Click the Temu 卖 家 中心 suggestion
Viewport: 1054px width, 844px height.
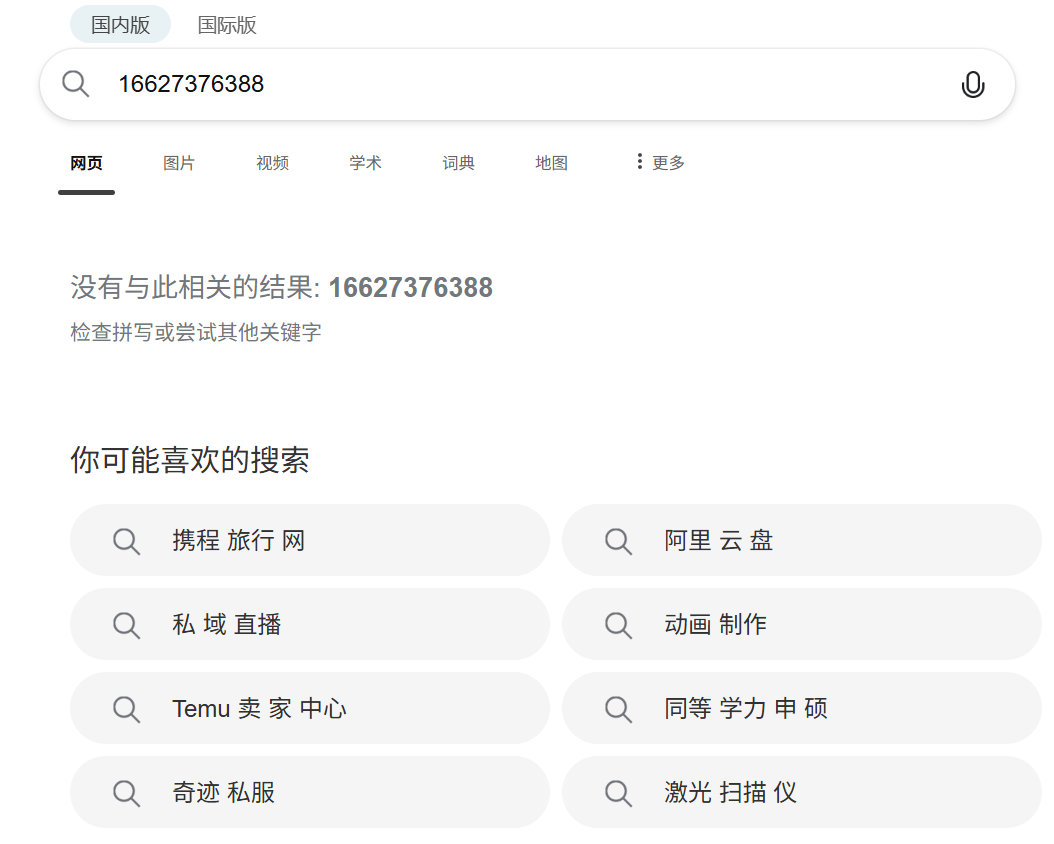click(260, 708)
